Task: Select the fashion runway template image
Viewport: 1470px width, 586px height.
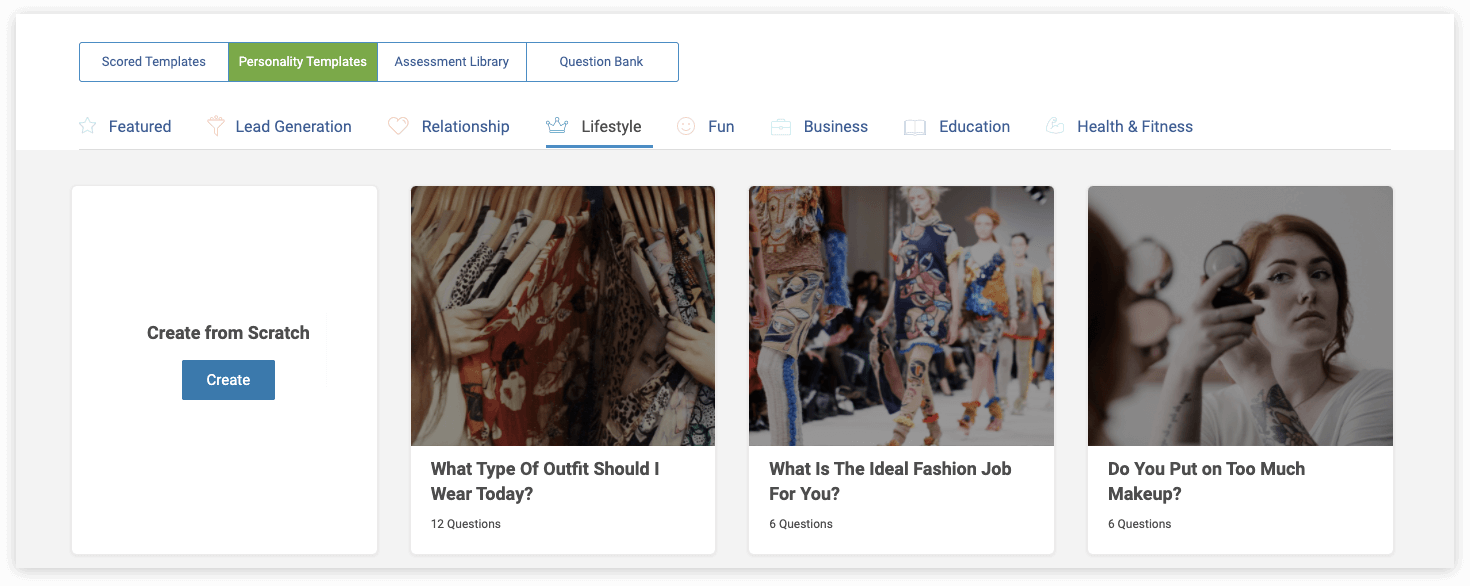Action: pyautogui.click(x=901, y=316)
